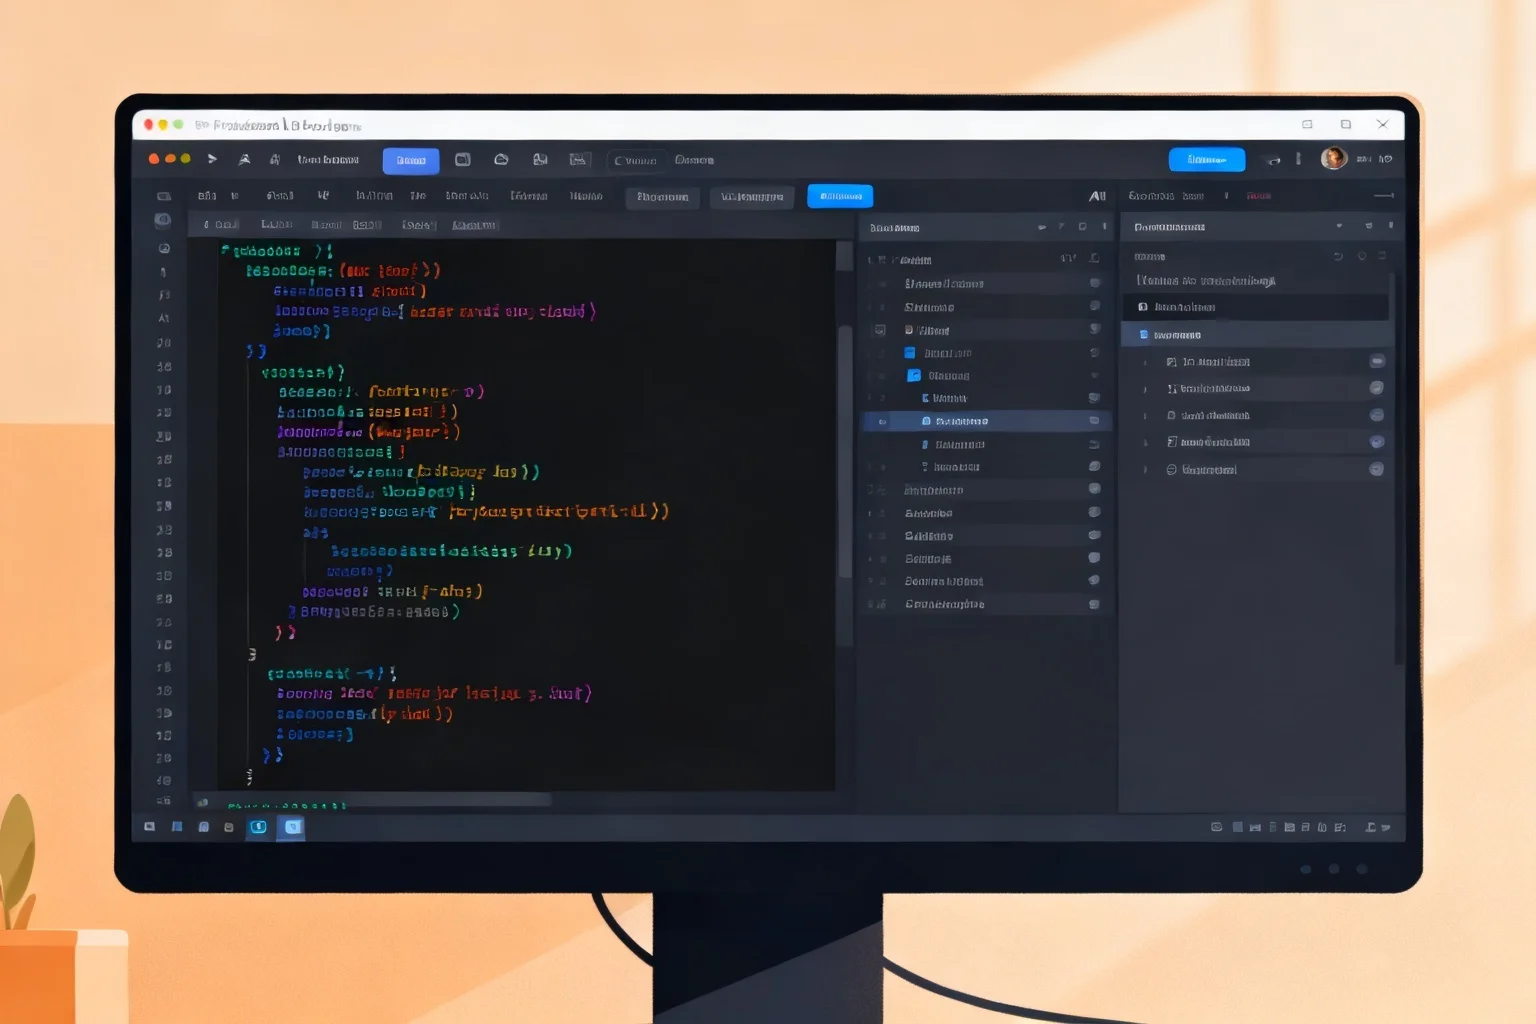Open the user avatar profile picture
1536x1024 pixels.
(x=1333, y=158)
